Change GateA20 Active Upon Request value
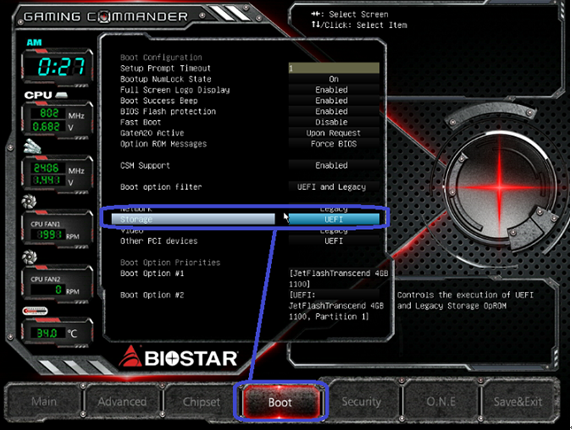This screenshot has height=430, width=572. [x=334, y=133]
